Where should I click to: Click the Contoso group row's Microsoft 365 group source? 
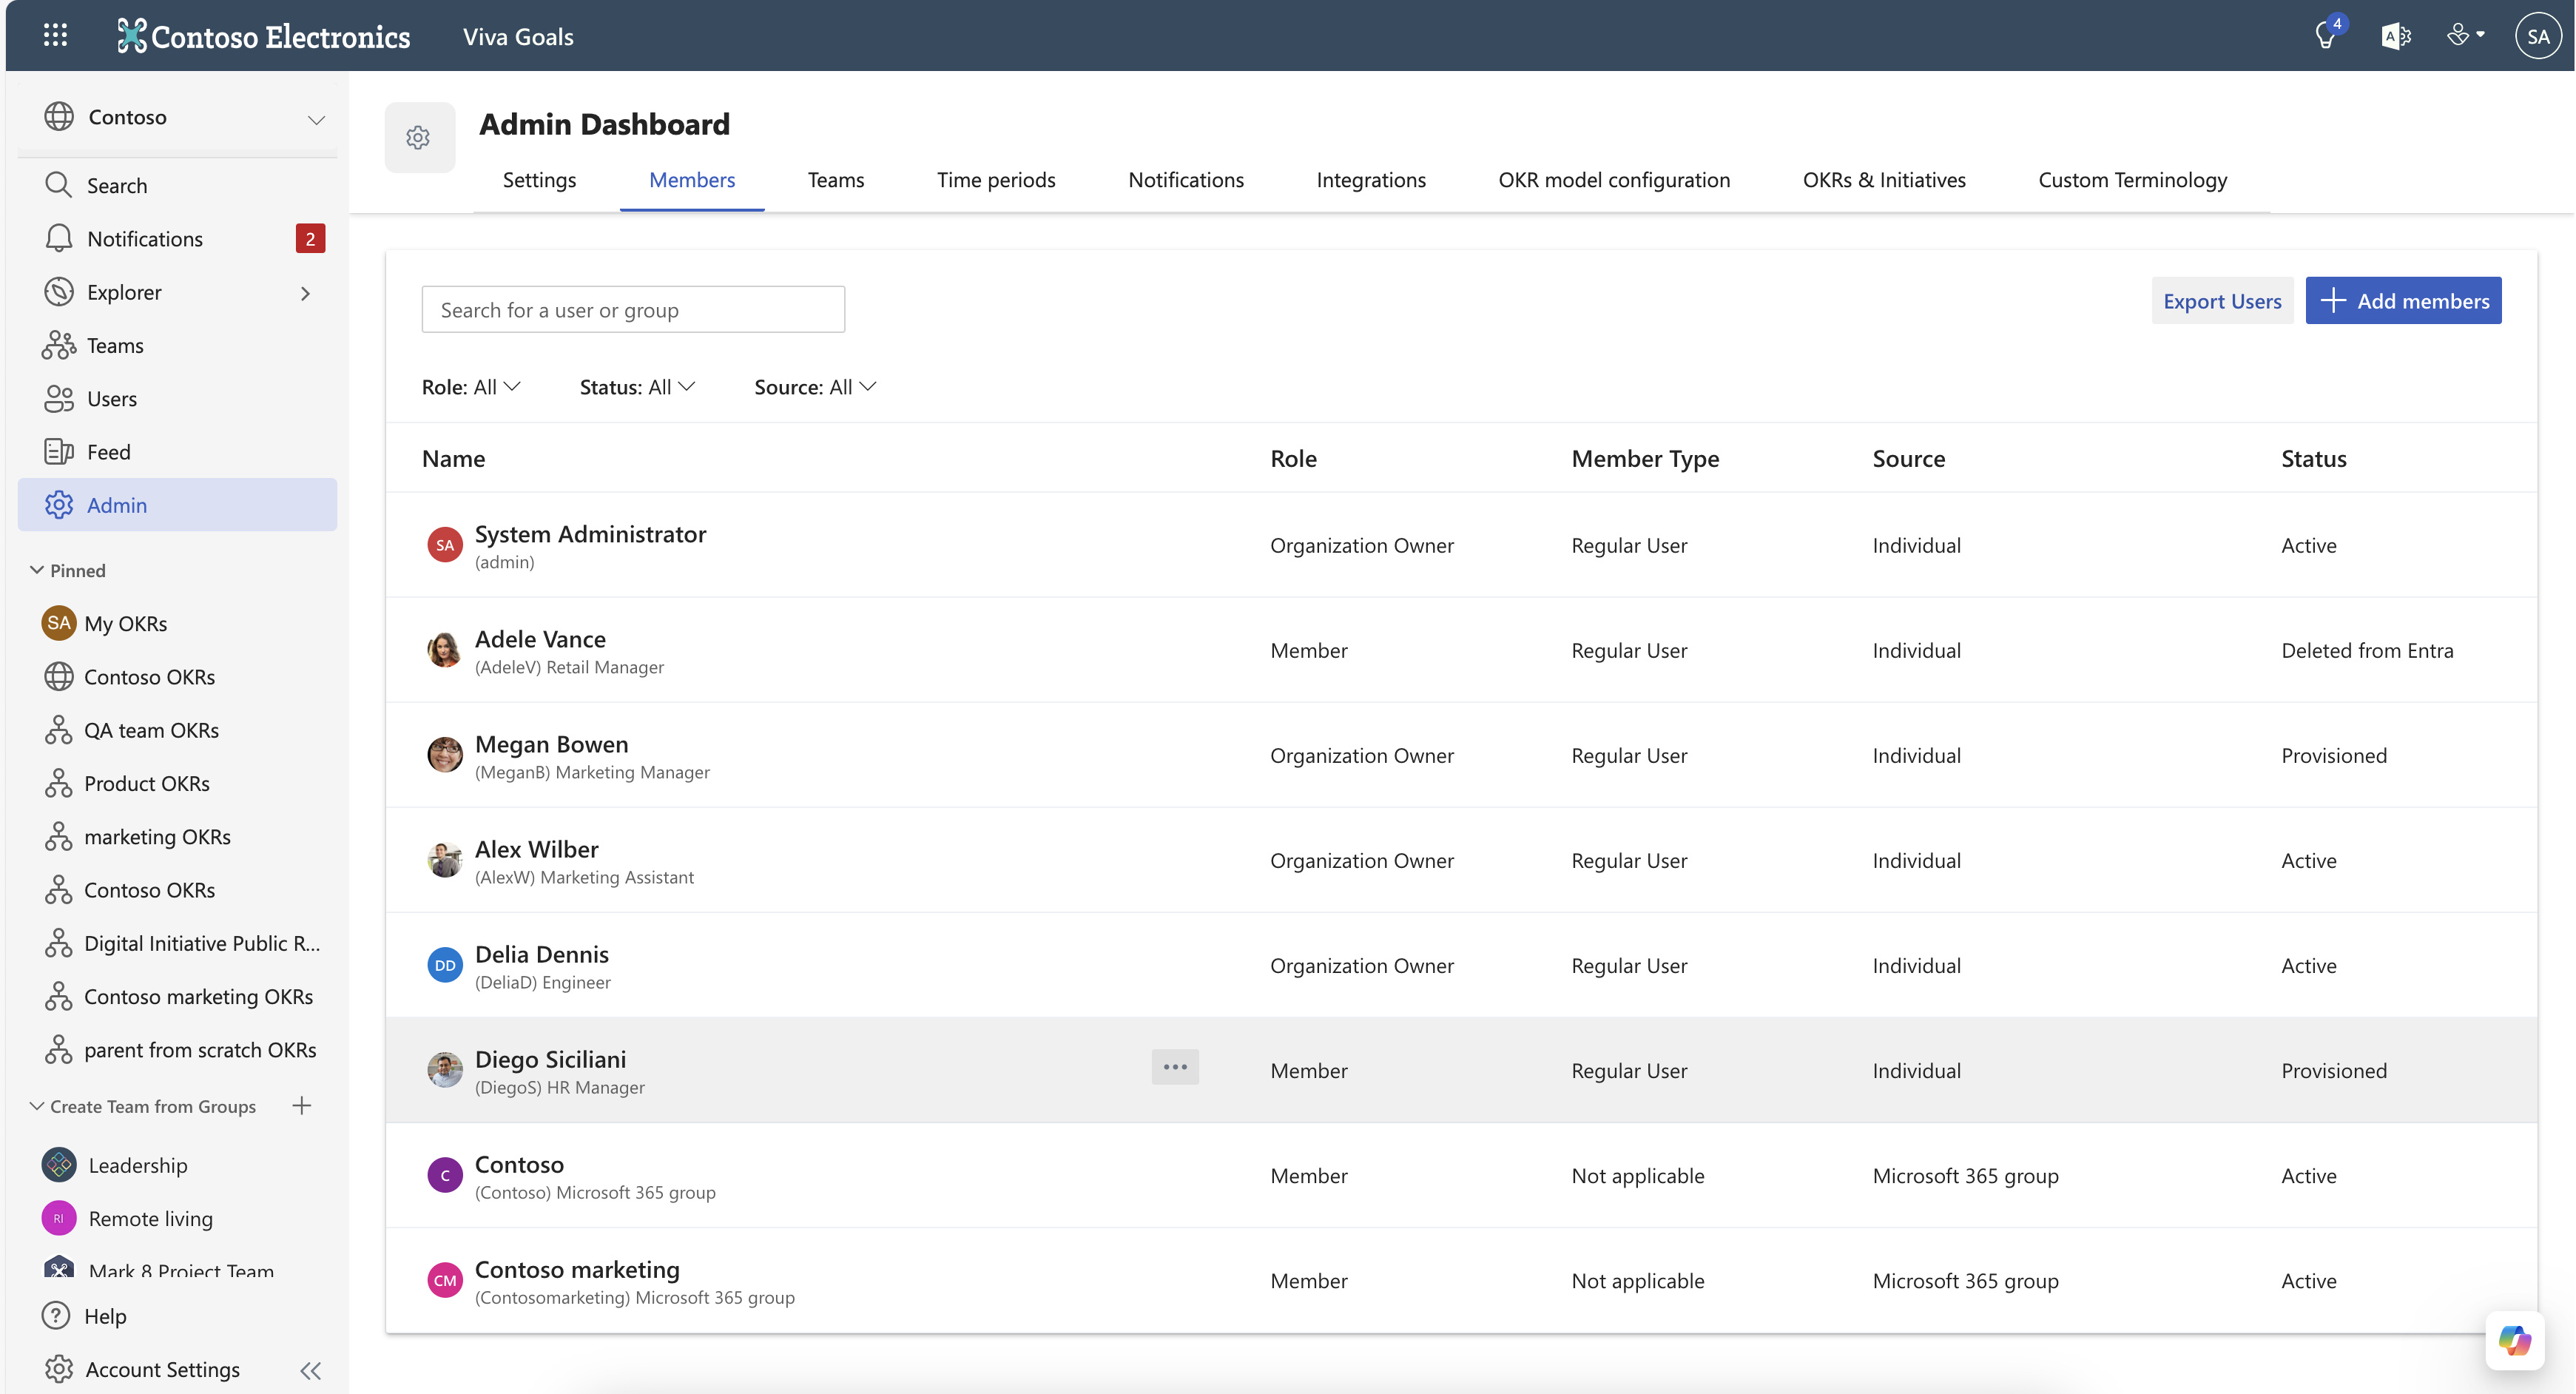(1965, 1175)
